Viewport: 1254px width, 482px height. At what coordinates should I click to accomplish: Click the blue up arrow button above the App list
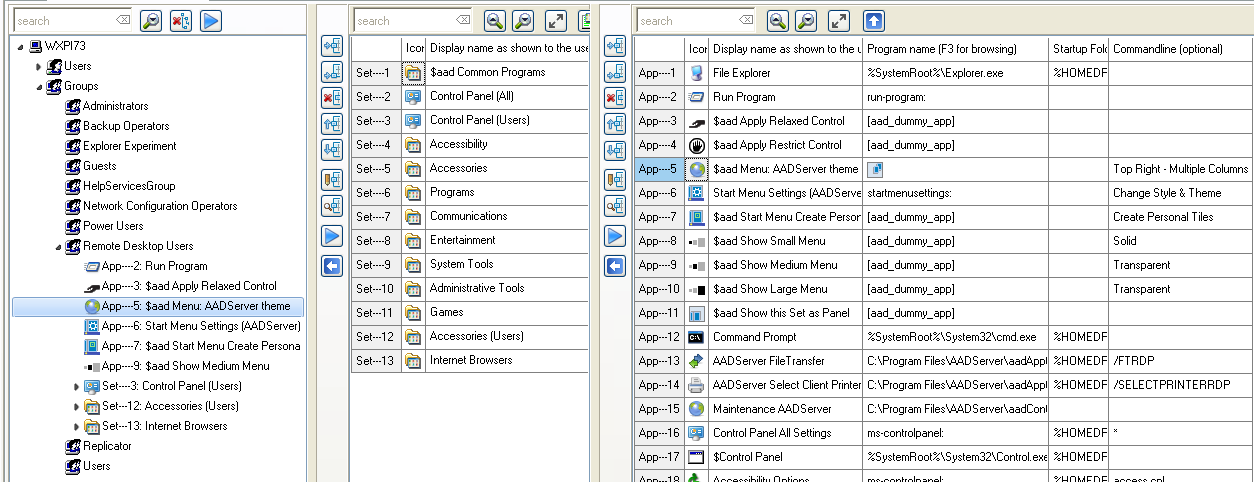coord(873,20)
